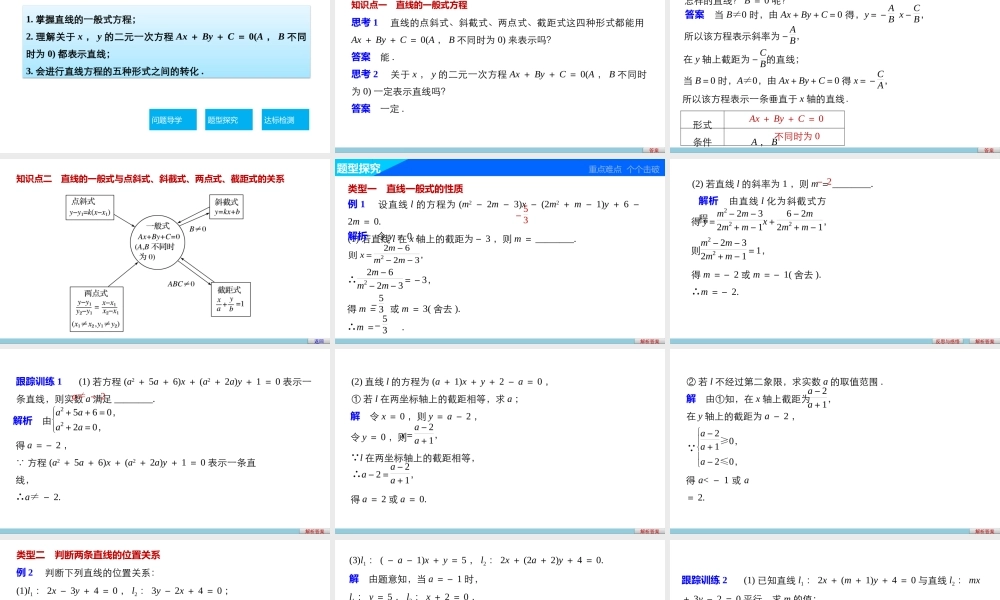Click 答案 button on the 知识点一 slide
Screen dimensions: 1000x600
653,150
